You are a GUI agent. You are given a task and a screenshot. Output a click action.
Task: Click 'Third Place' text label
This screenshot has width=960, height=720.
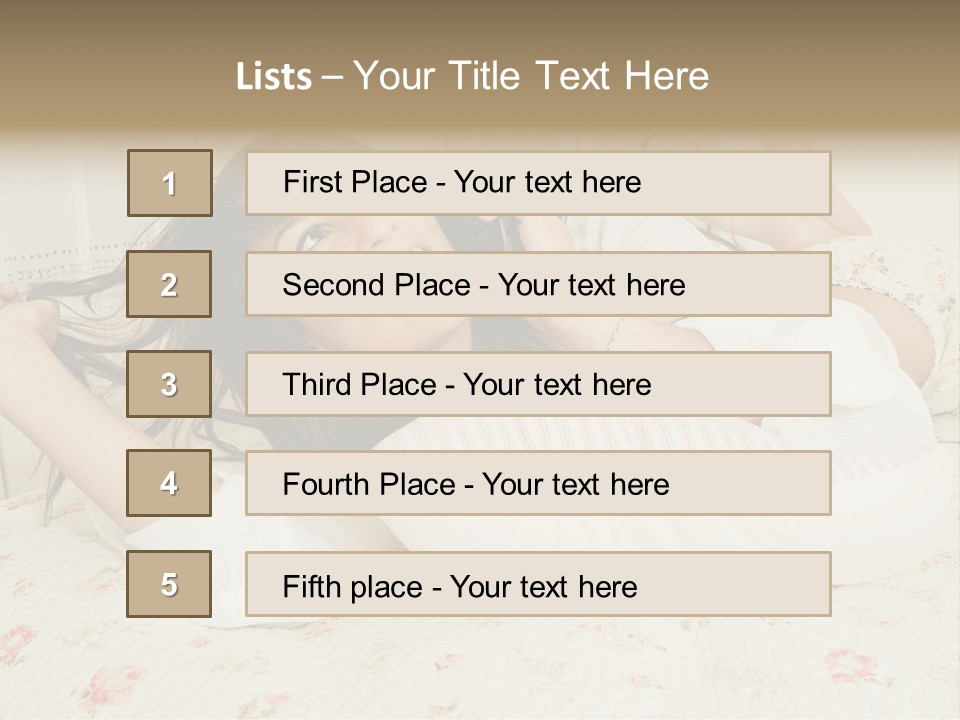(x=359, y=384)
